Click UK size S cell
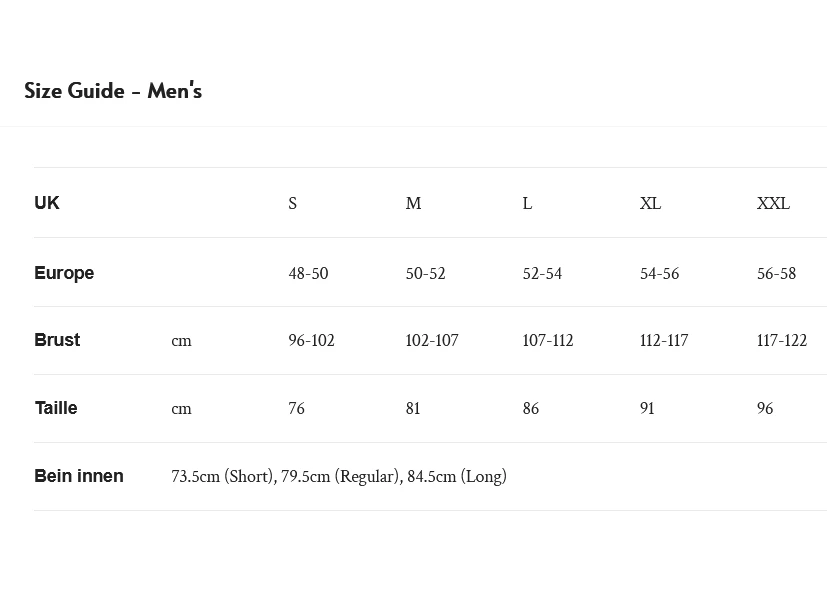 click(293, 203)
